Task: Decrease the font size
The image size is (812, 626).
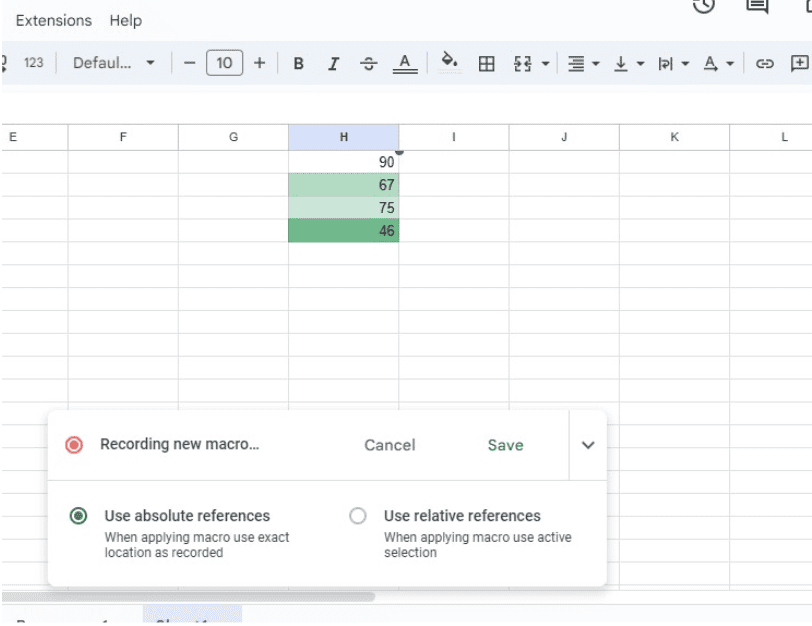Action: (x=190, y=63)
